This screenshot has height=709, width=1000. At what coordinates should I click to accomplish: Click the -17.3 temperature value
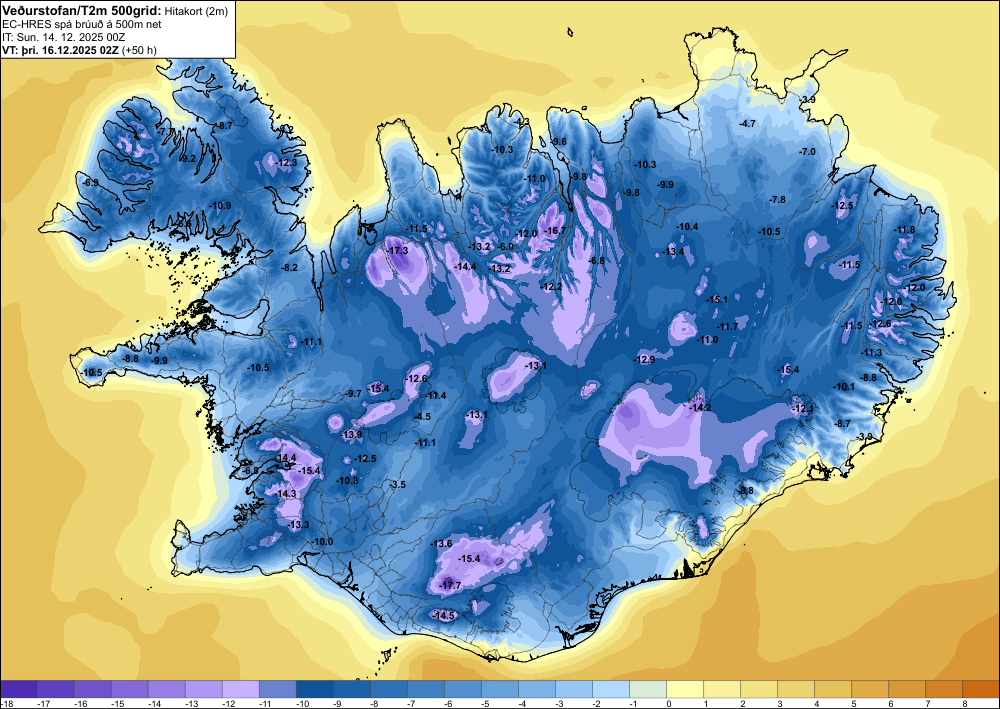click(x=398, y=251)
